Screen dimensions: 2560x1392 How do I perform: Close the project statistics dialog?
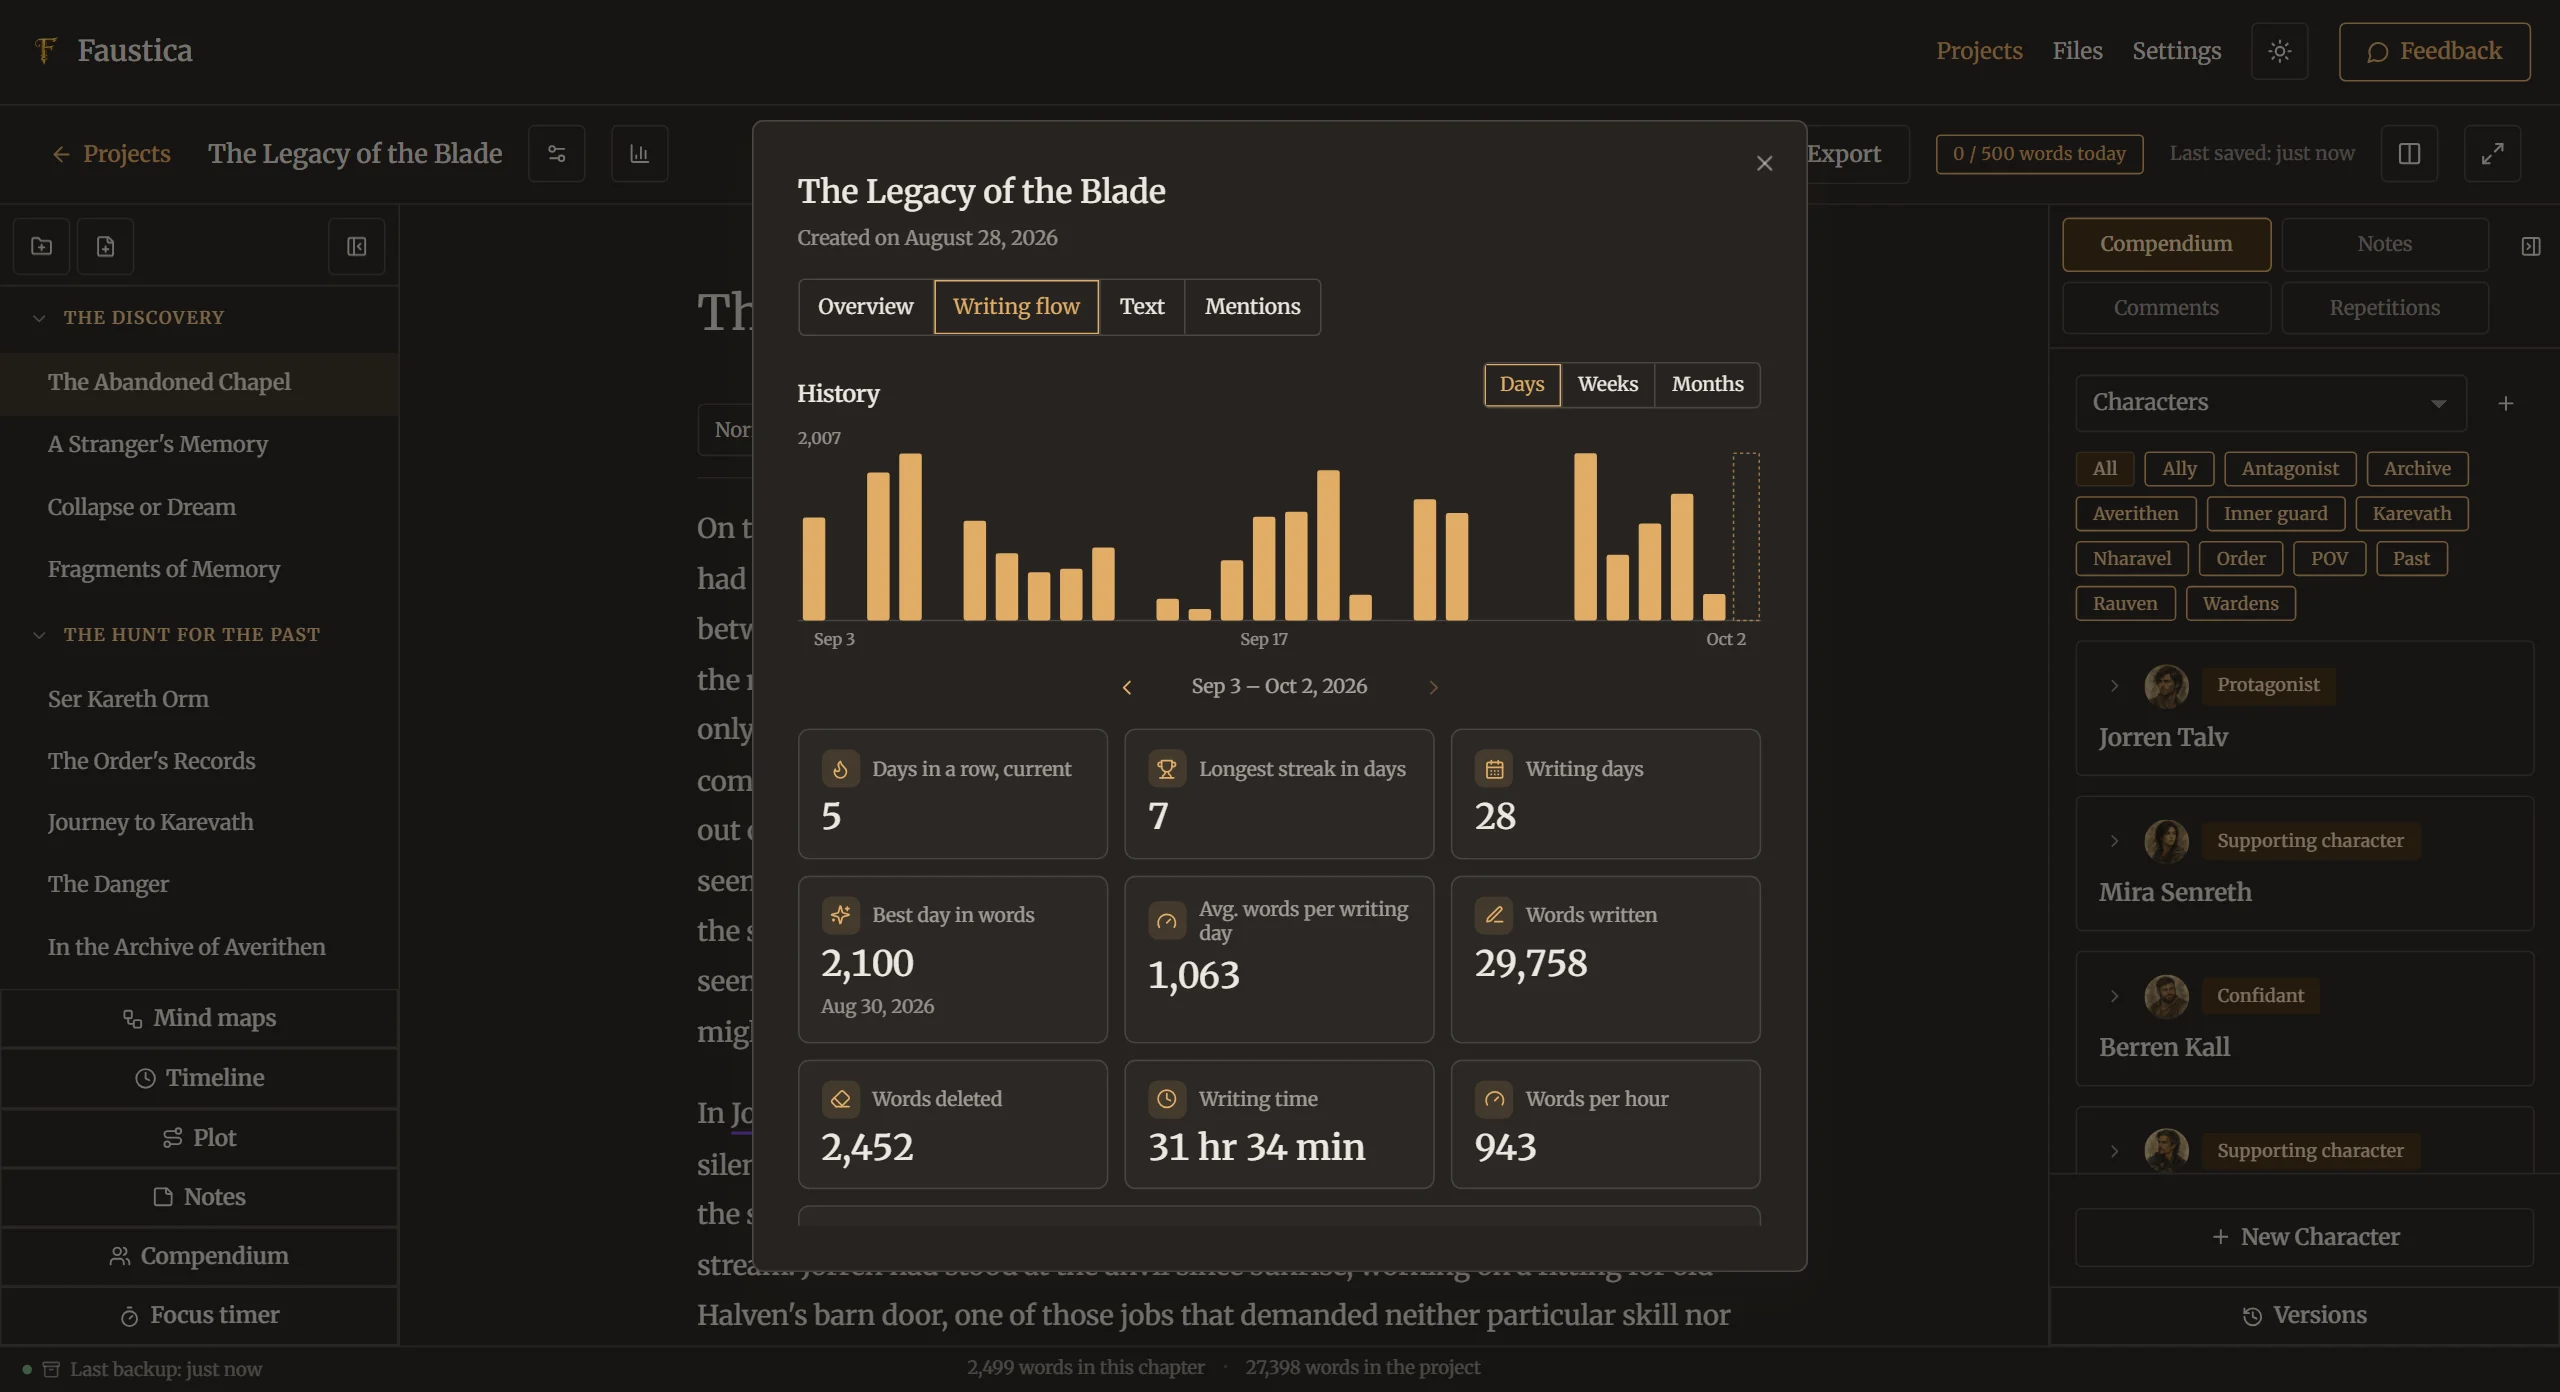tap(1764, 163)
